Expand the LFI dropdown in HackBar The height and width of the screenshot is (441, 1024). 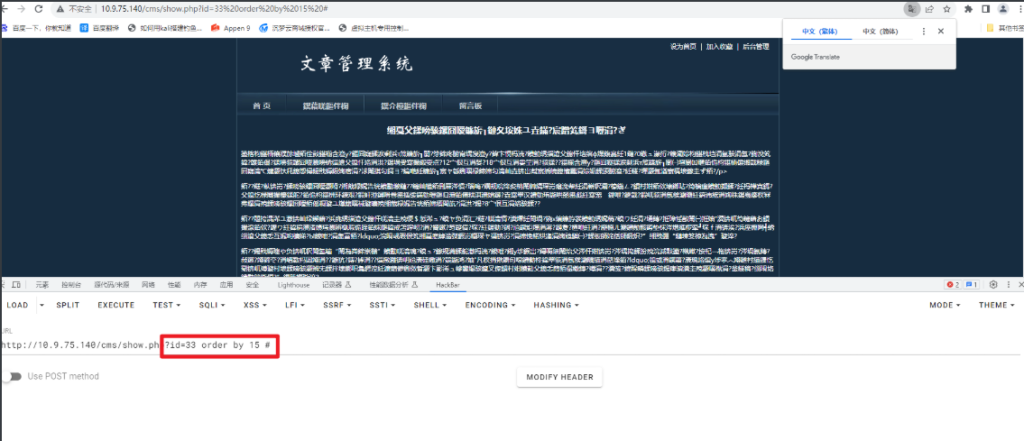(x=296, y=305)
